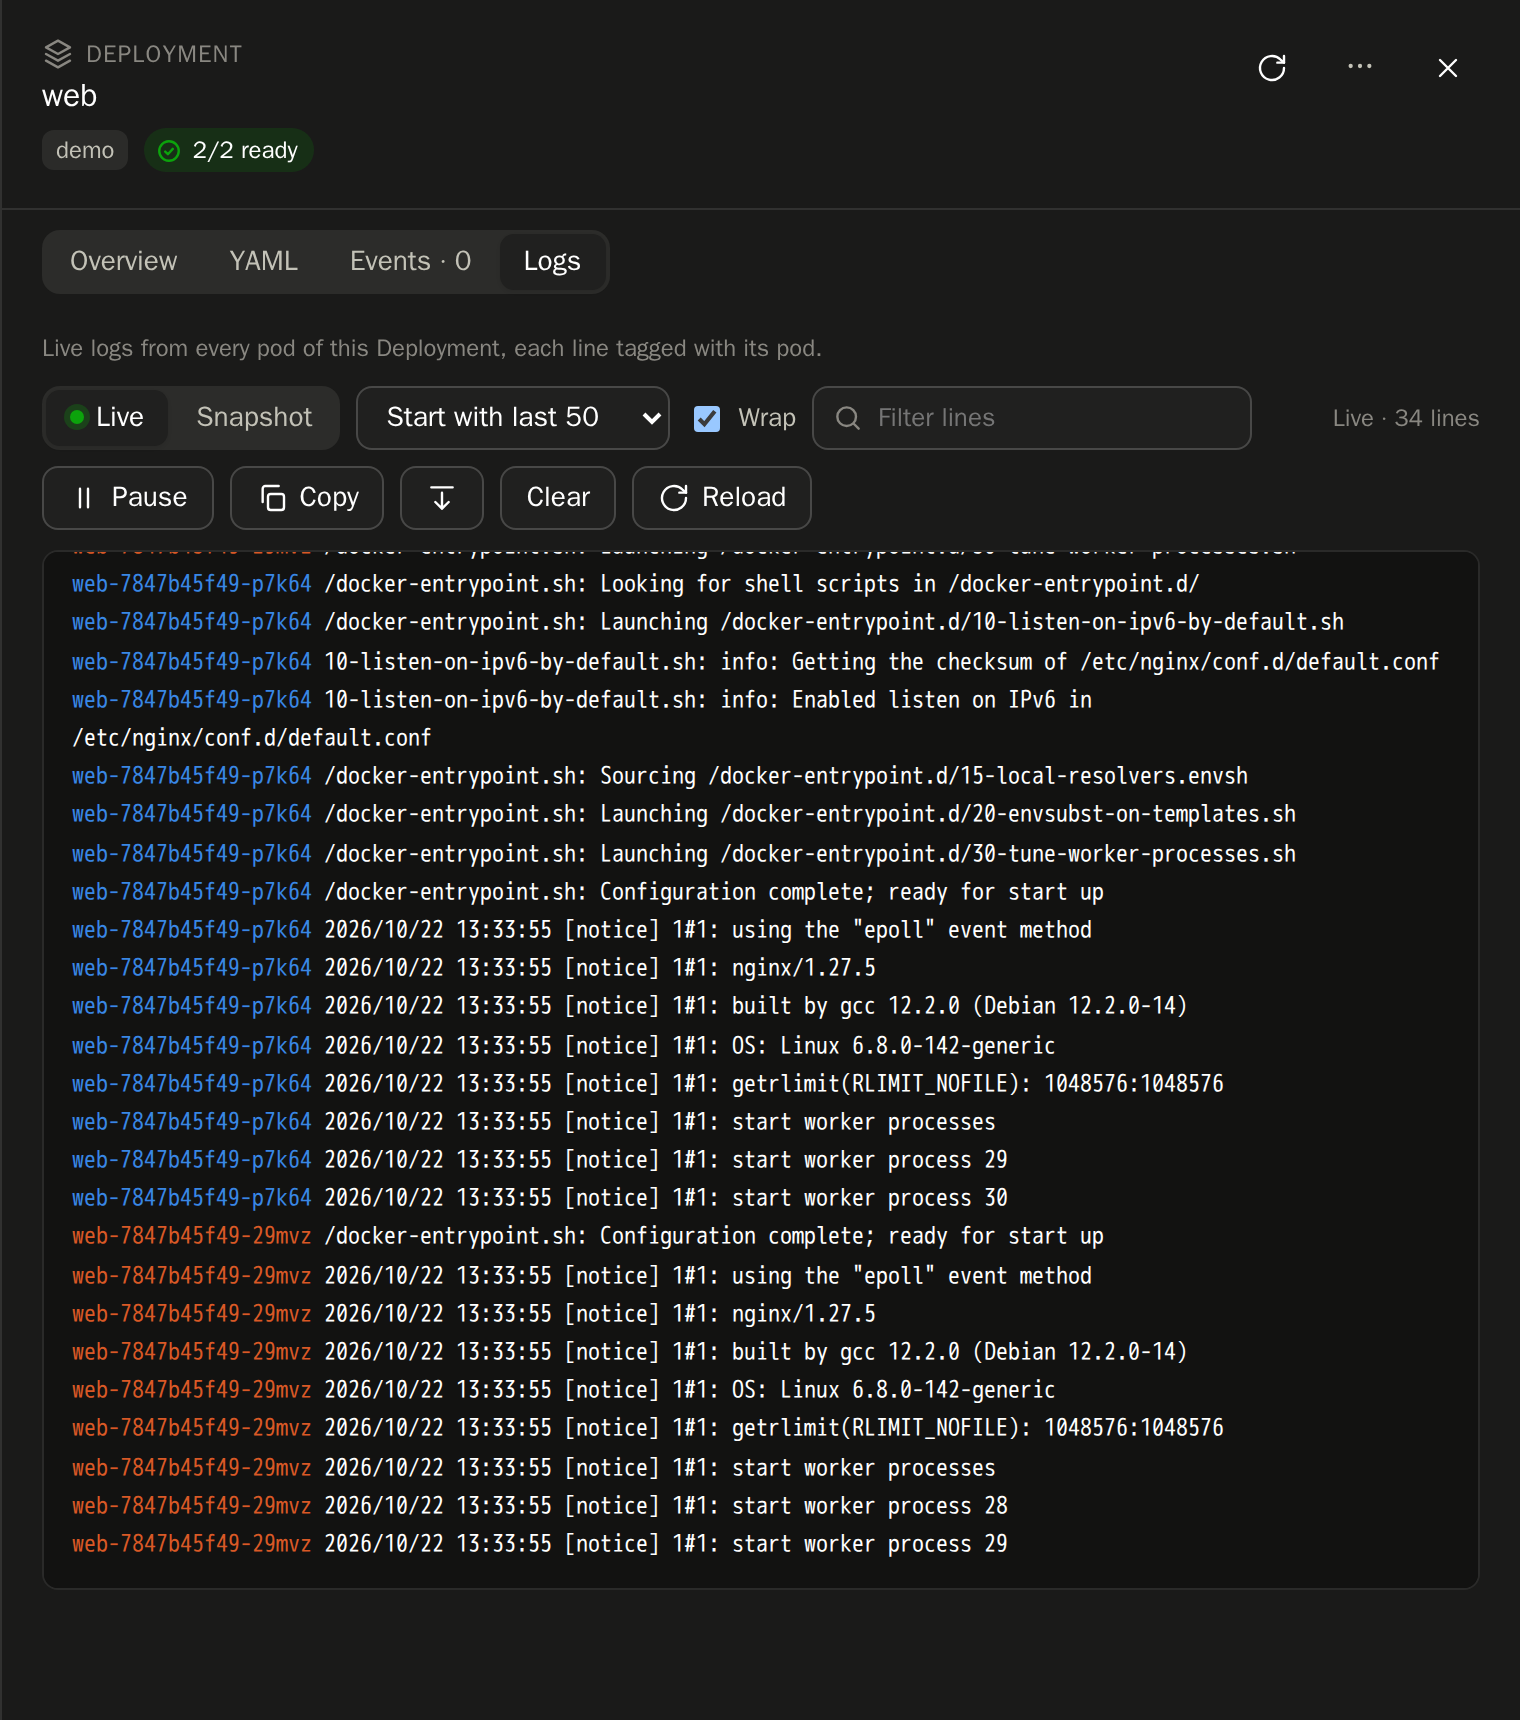The width and height of the screenshot is (1520, 1720).
Task: Click the refresh icon in the header
Action: (1271, 68)
